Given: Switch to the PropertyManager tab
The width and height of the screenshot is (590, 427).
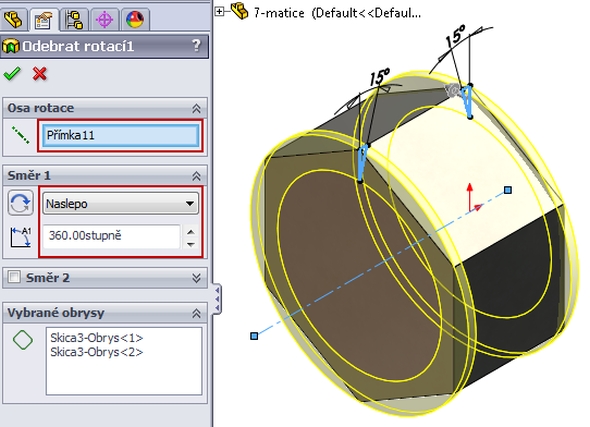Looking at the screenshot, I should [x=44, y=19].
